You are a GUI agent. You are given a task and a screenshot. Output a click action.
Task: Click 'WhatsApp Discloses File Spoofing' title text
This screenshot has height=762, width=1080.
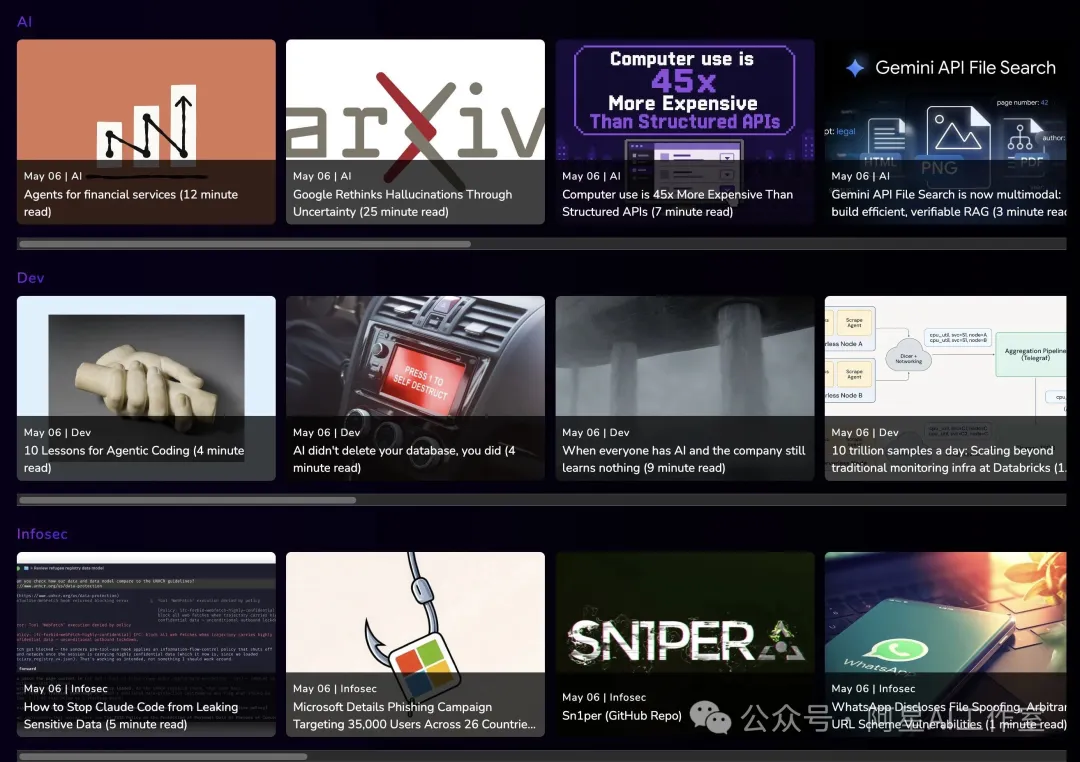click(x=948, y=715)
